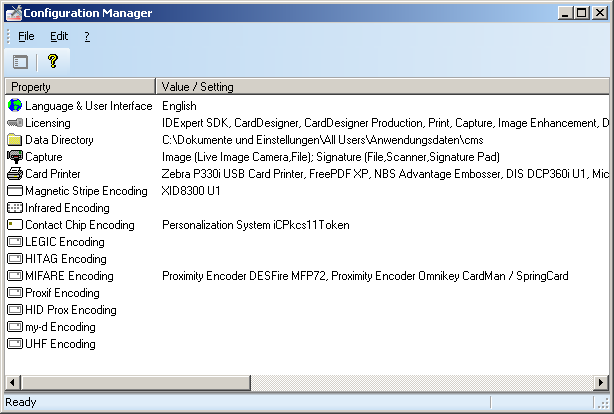Viewport: 614px width, 414px height.
Task: Open the ? help menu
Action: (x=87, y=36)
